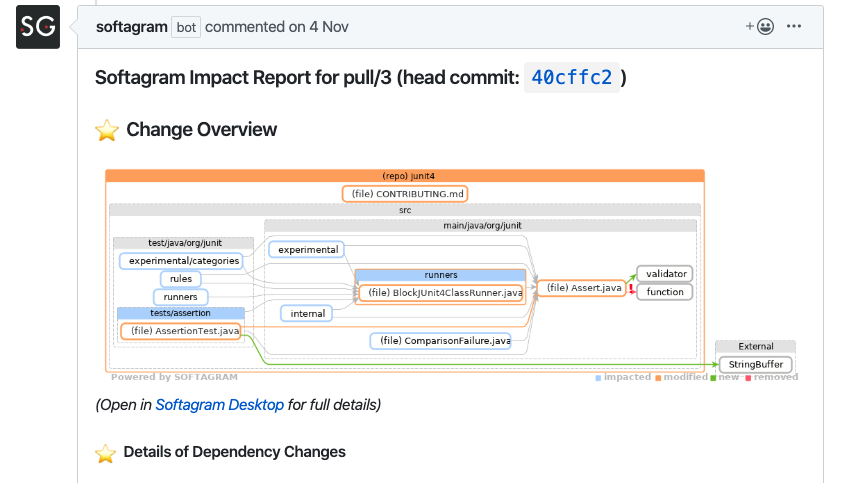The image size is (851, 483).
Task: Open the comment options ellipsis menu
Action: click(795, 27)
